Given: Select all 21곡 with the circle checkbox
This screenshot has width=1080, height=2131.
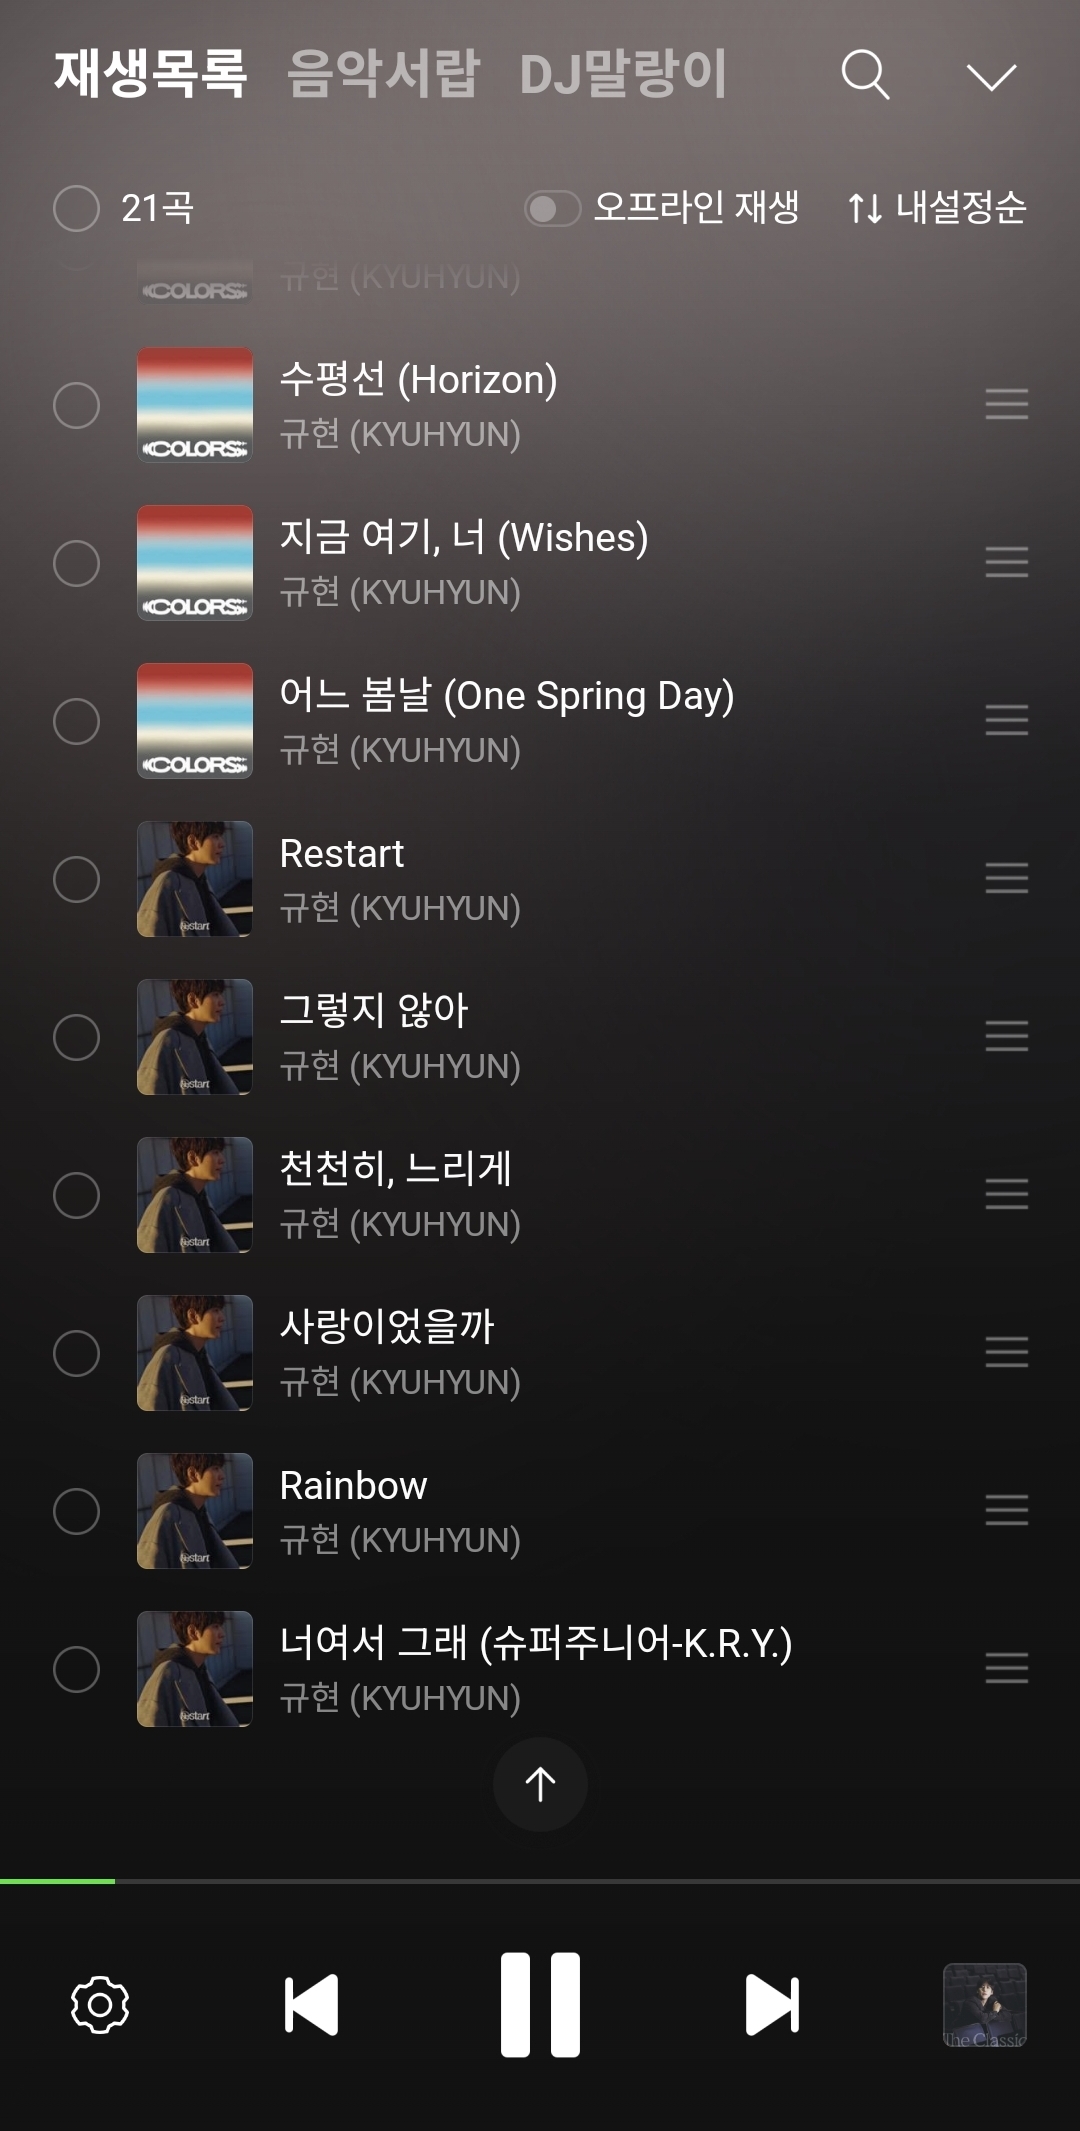Looking at the screenshot, I should click(76, 208).
